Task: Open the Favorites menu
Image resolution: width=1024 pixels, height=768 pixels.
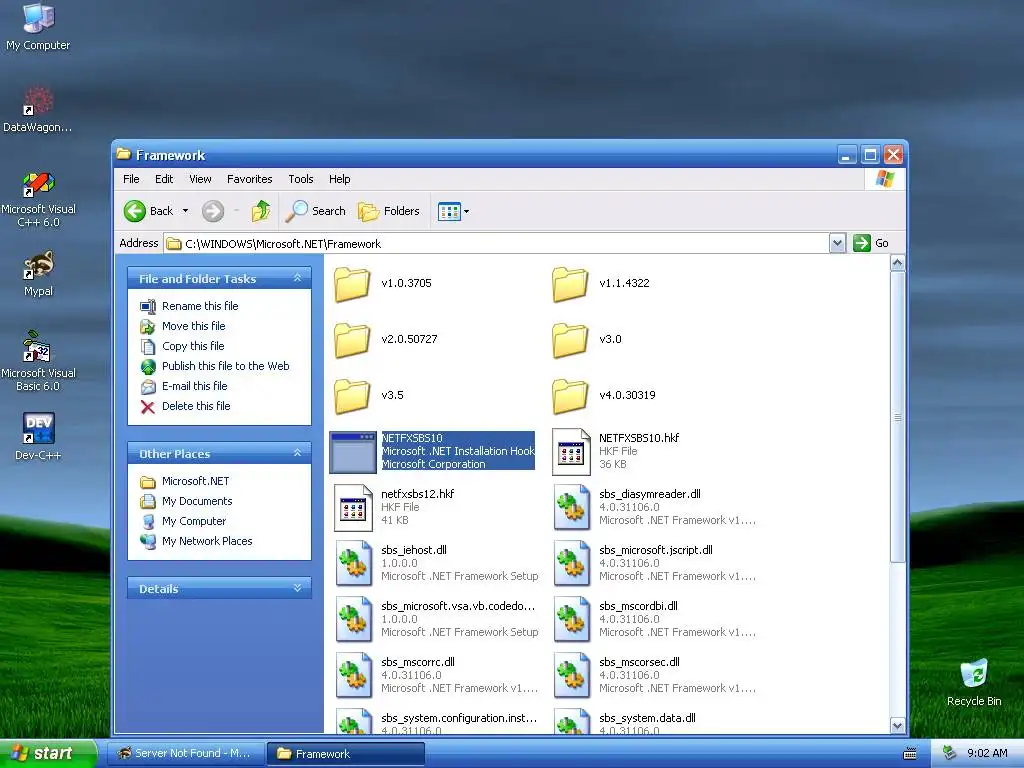Action: pyautogui.click(x=249, y=179)
